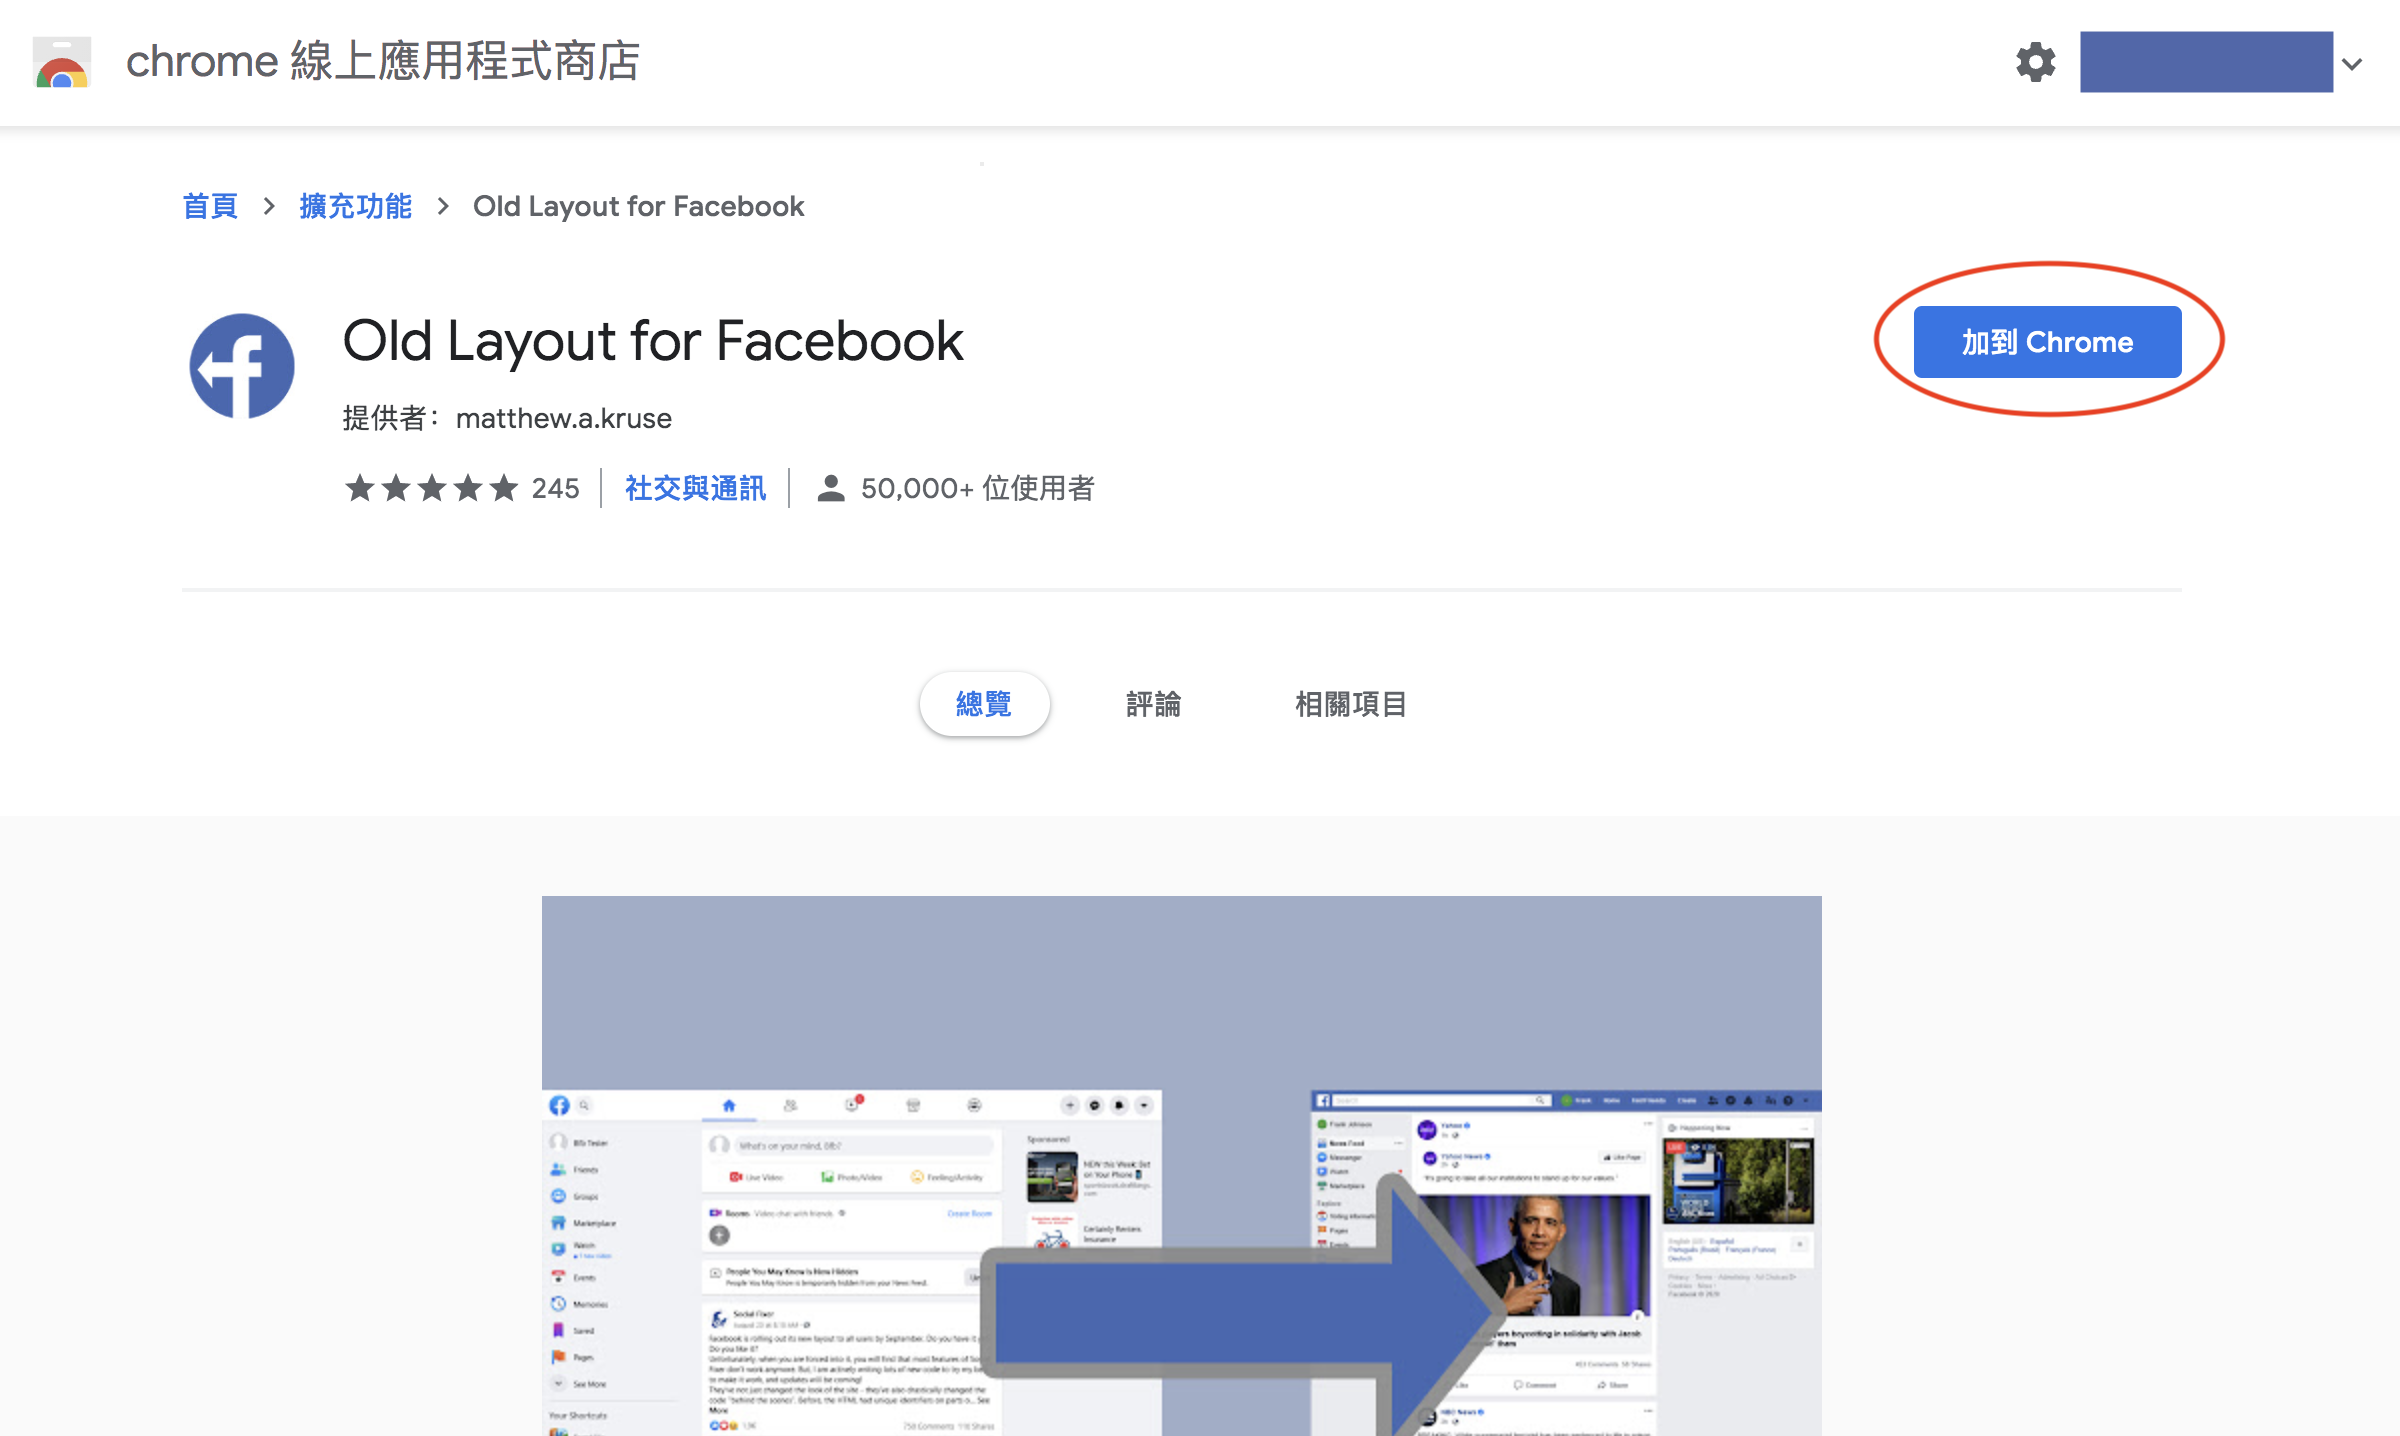Viewport: 2400px width, 1436px height.
Task: Open settings via the gear icon
Action: coord(2035,62)
